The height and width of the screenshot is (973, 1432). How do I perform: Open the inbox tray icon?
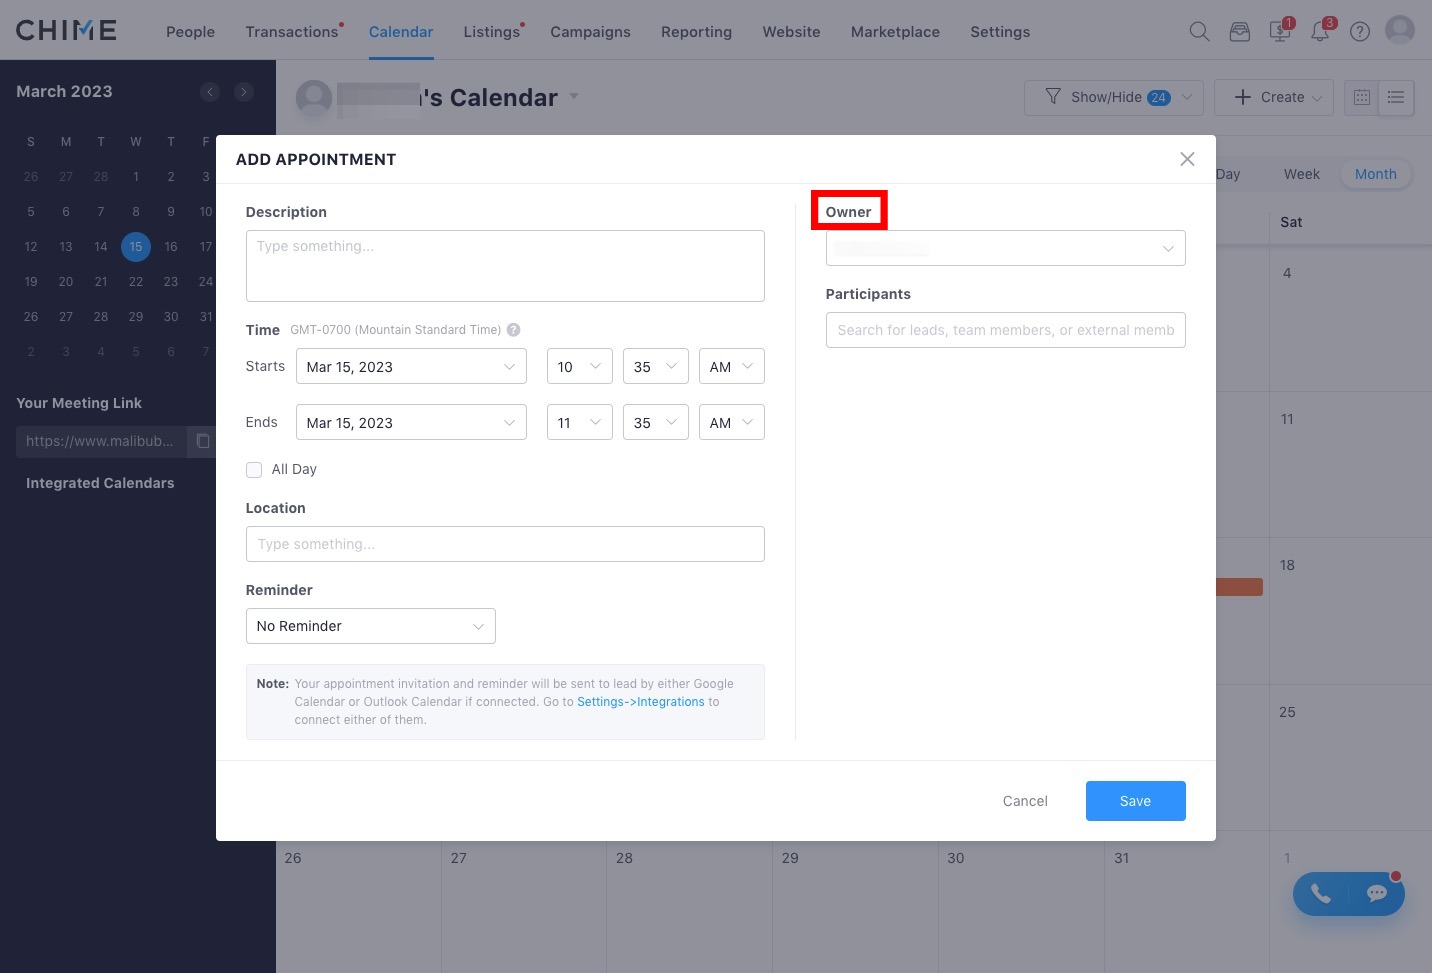(x=1240, y=31)
